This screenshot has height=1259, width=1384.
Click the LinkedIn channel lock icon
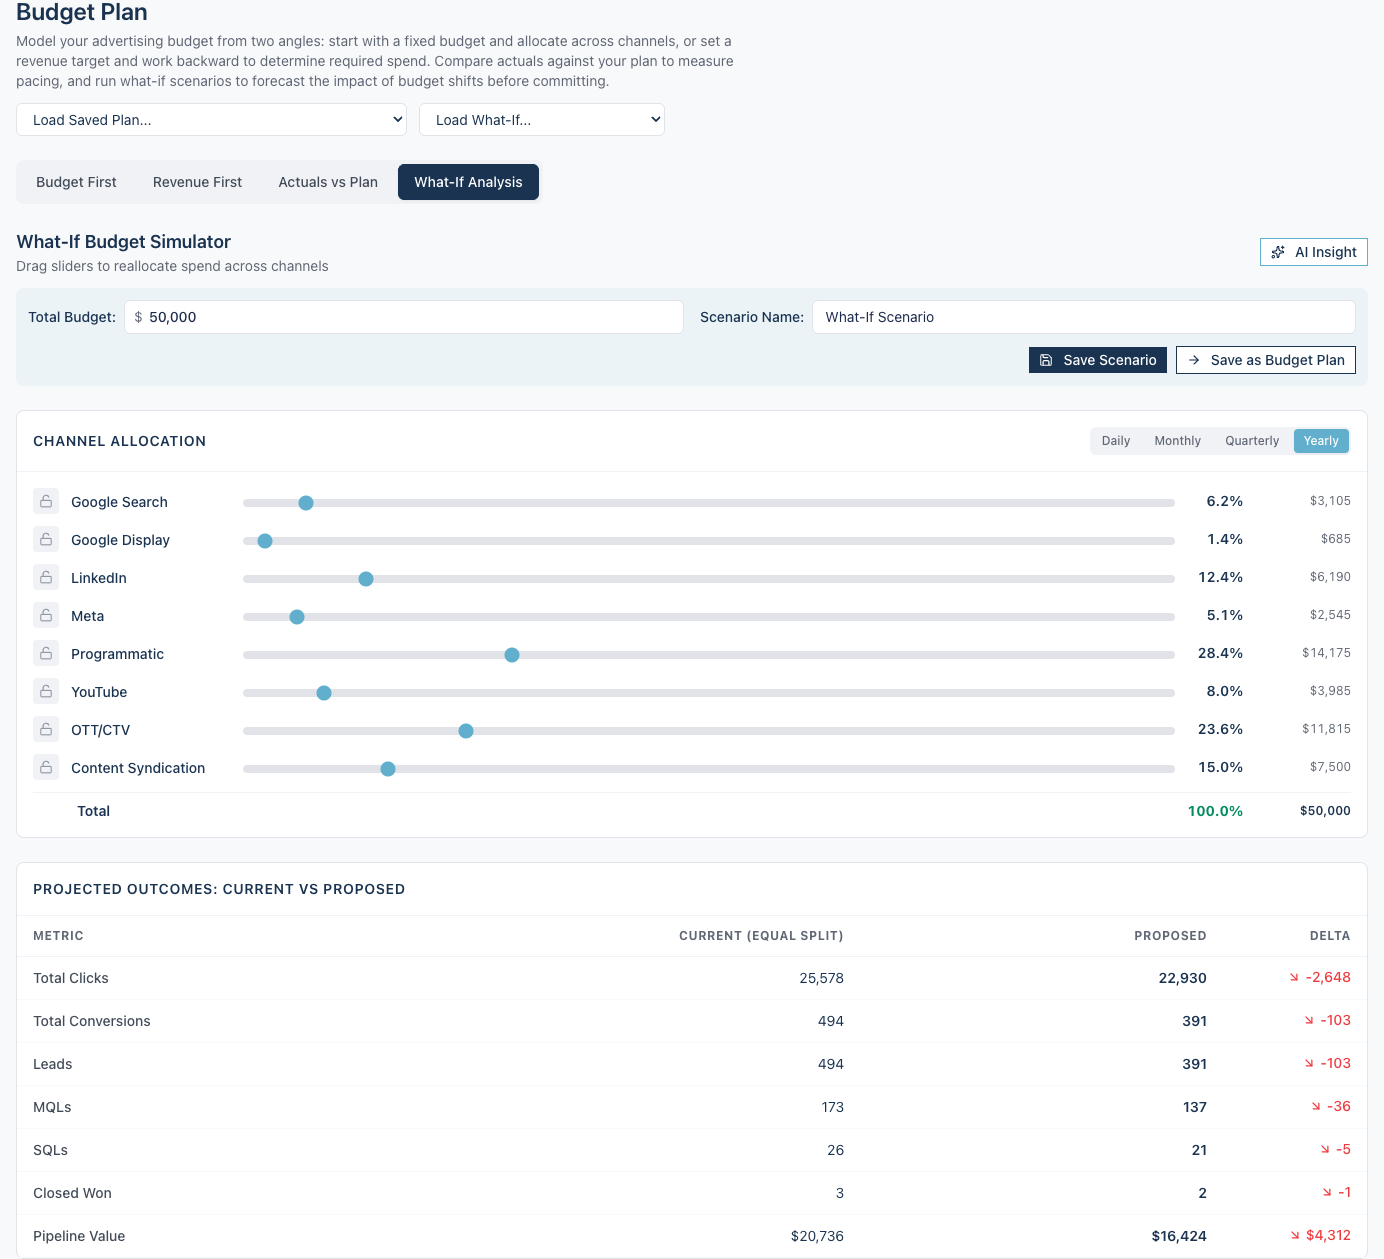(46, 577)
